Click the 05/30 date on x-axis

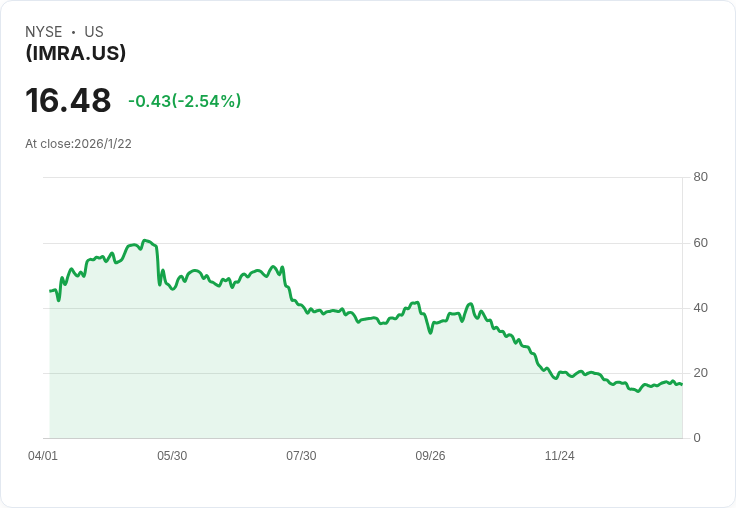(172, 456)
